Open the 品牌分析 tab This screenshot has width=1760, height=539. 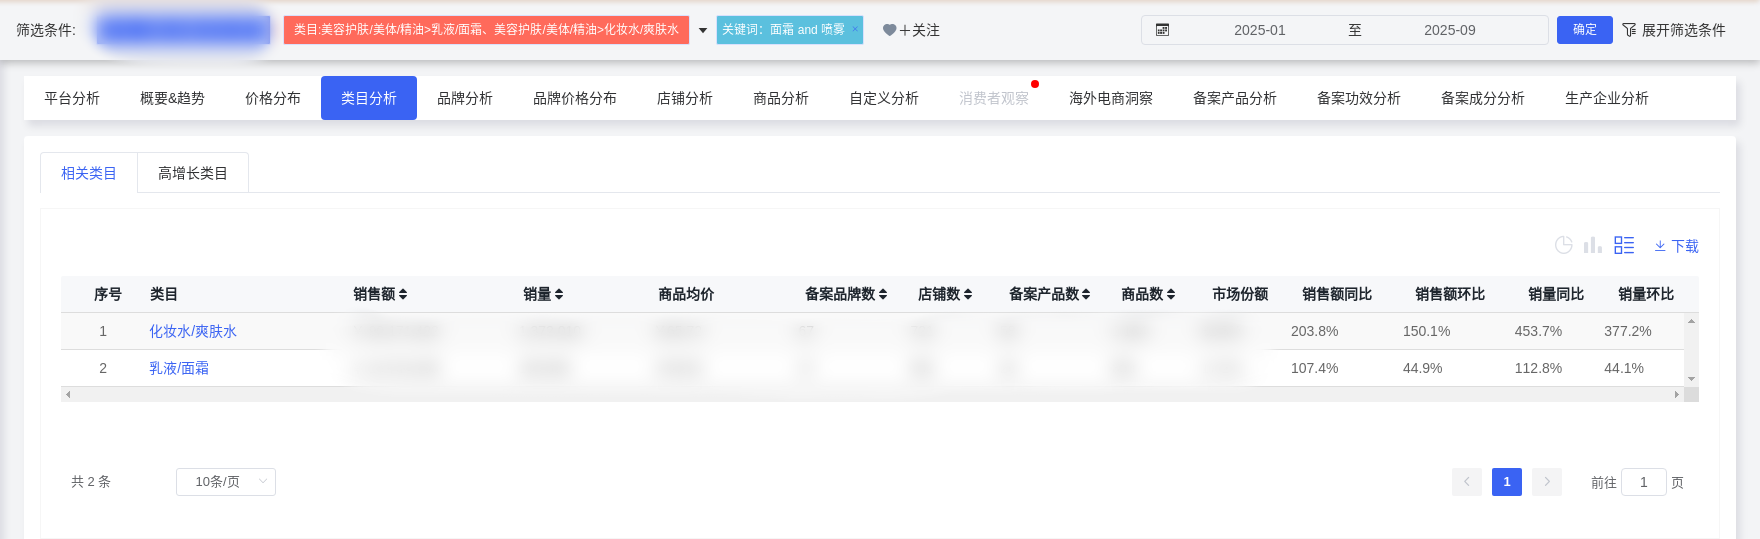click(x=465, y=98)
